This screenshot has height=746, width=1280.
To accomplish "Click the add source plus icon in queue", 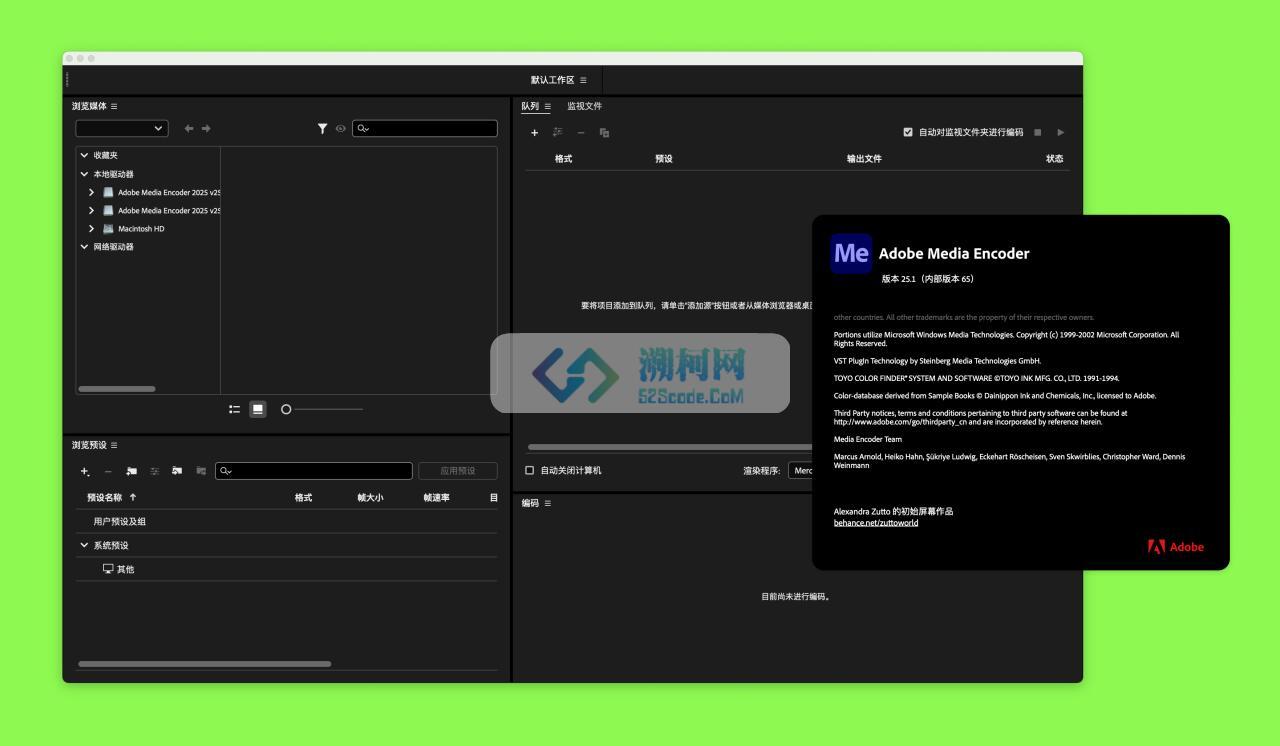I will pyautogui.click(x=534, y=132).
